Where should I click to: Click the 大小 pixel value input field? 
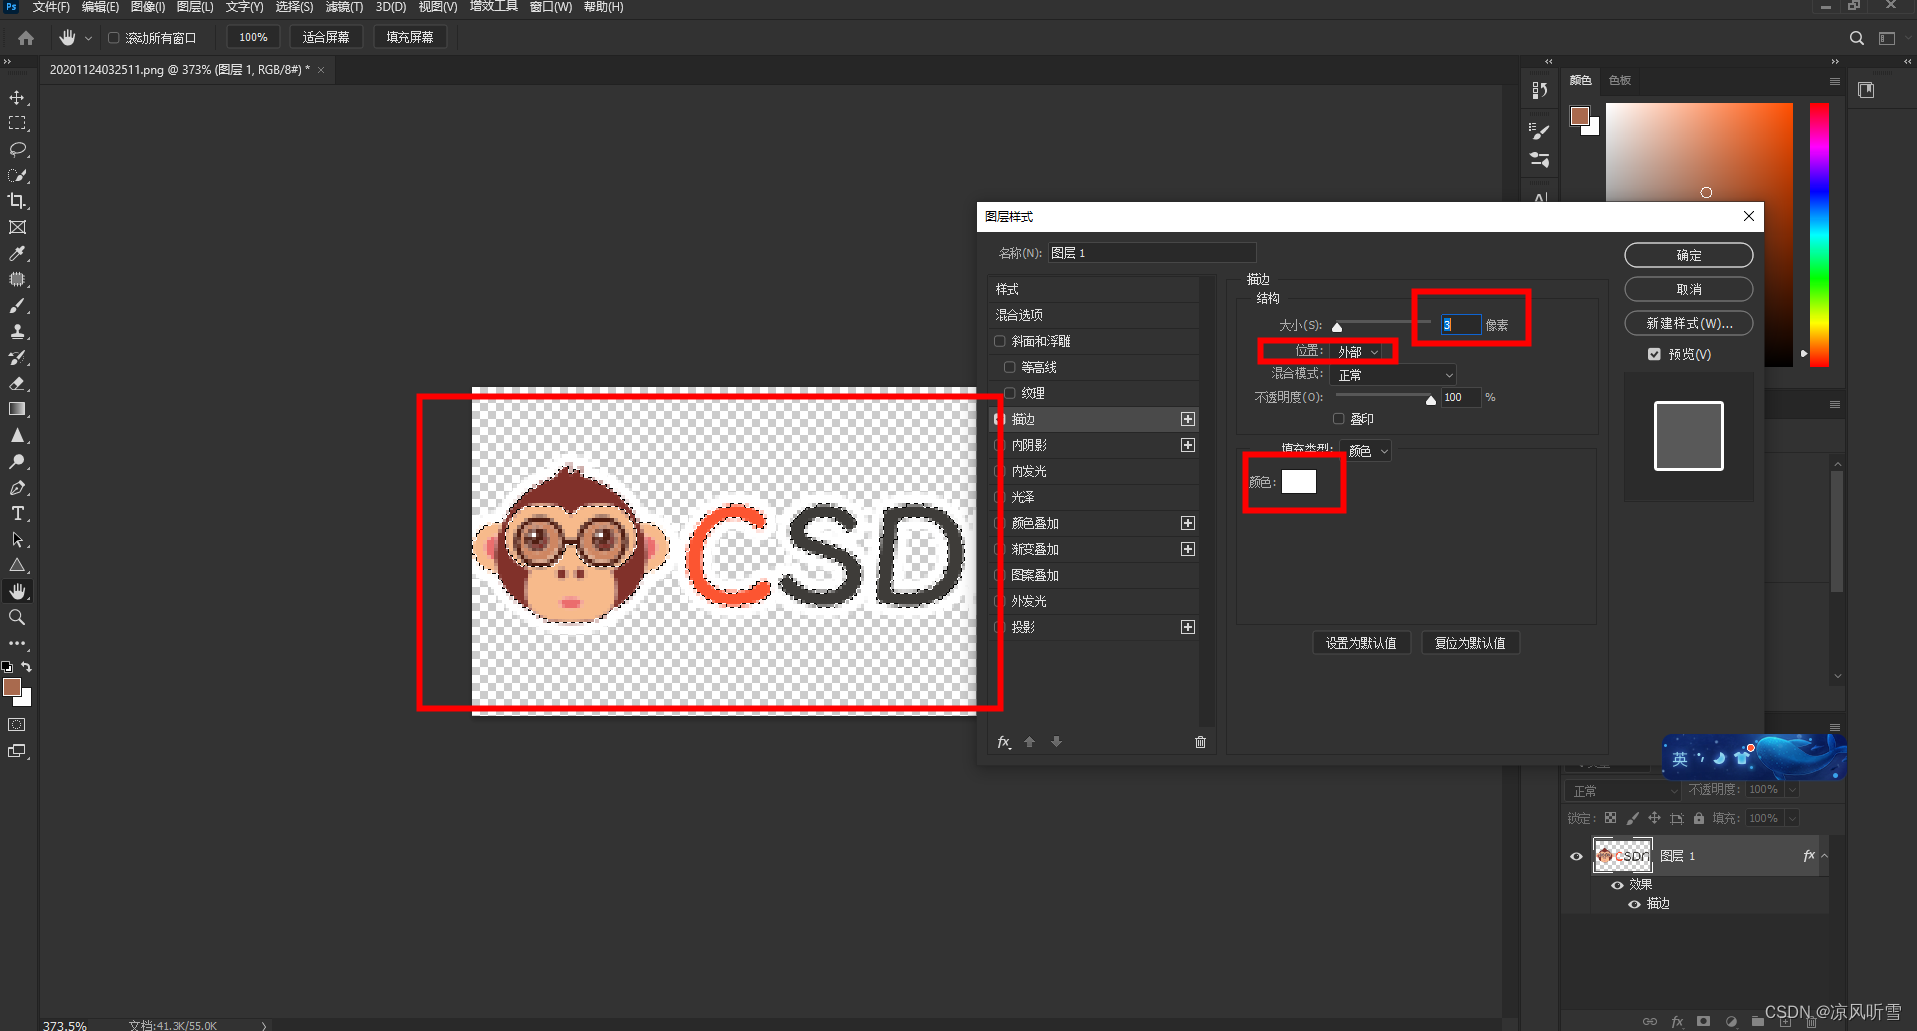click(x=1460, y=325)
